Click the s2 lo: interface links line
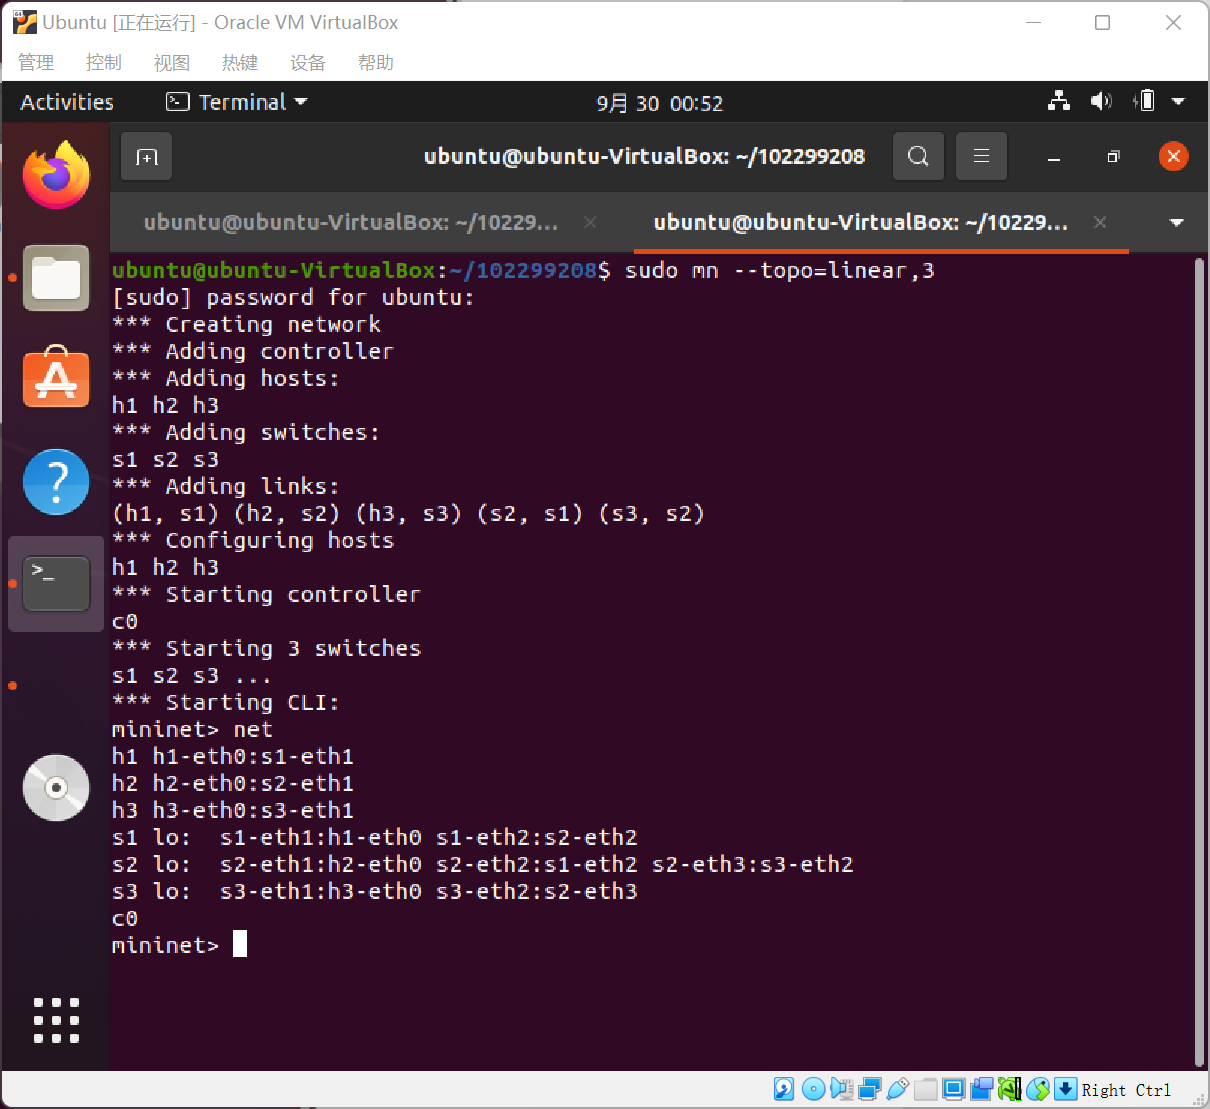 click(483, 864)
